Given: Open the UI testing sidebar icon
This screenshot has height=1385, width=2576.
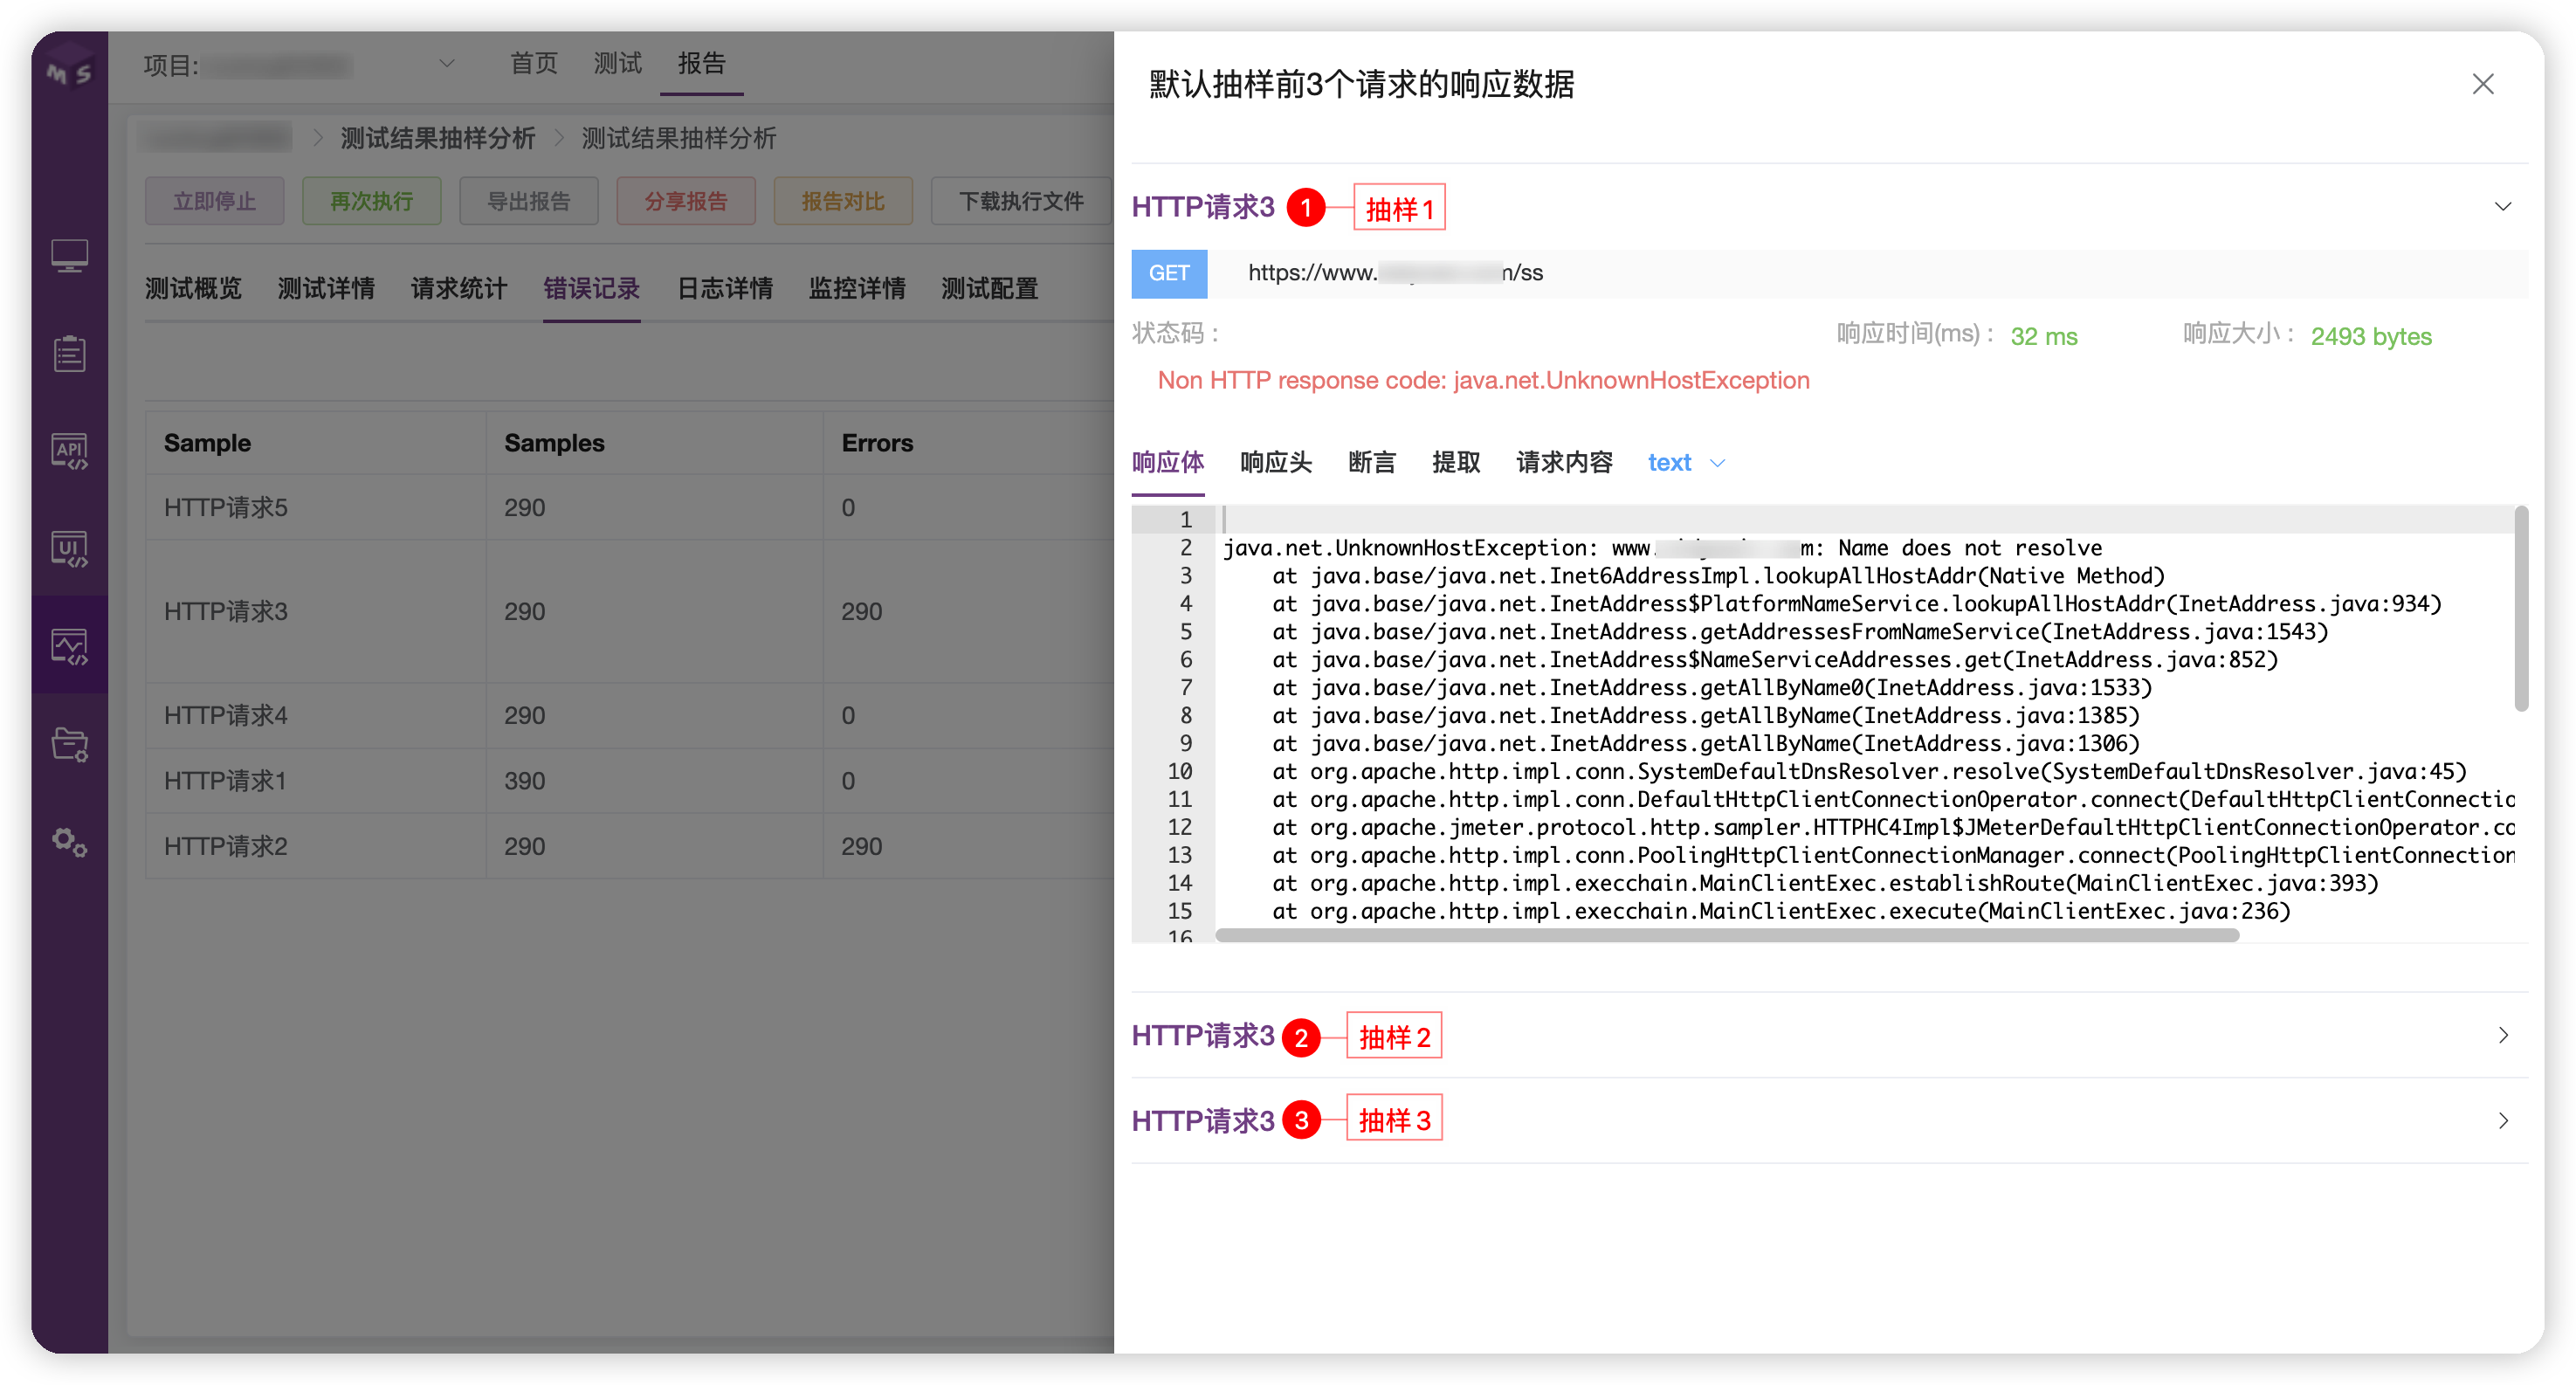Looking at the screenshot, I should pyautogui.click(x=69, y=548).
